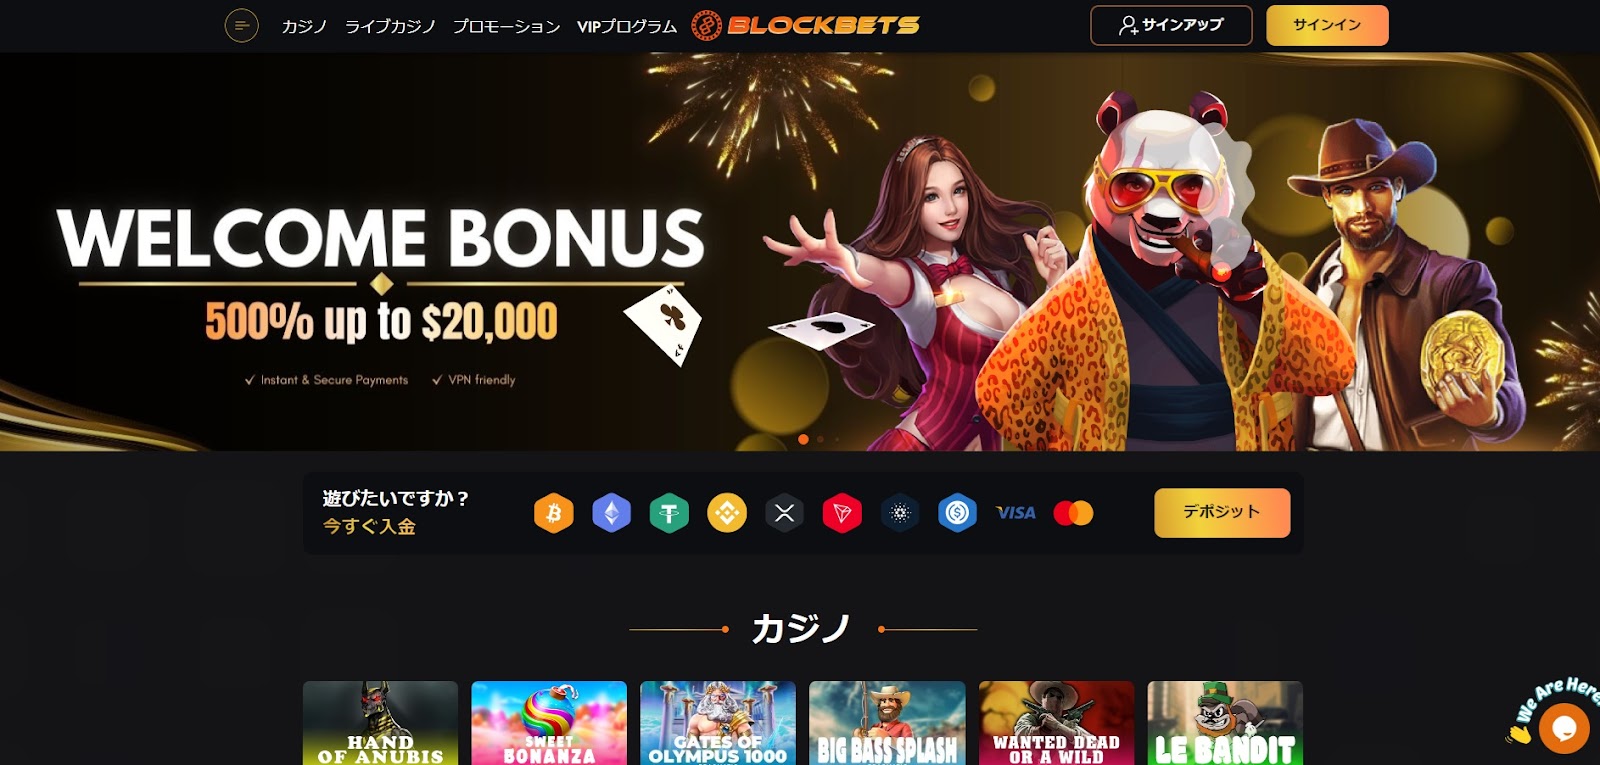Open the カジノ menu item
The height and width of the screenshot is (765, 1600).
pyautogui.click(x=305, y=26)
